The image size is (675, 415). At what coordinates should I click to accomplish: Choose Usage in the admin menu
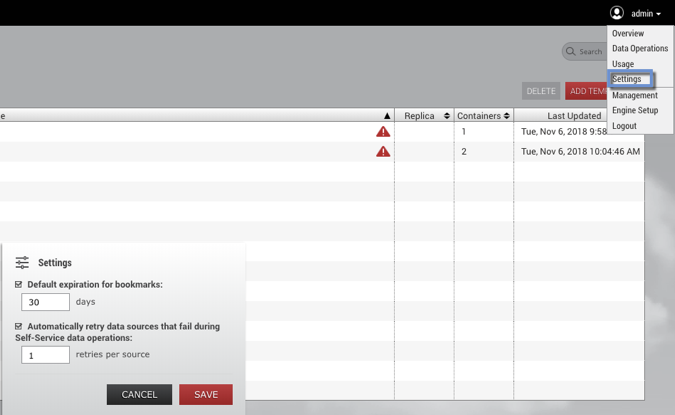(623, 64)
